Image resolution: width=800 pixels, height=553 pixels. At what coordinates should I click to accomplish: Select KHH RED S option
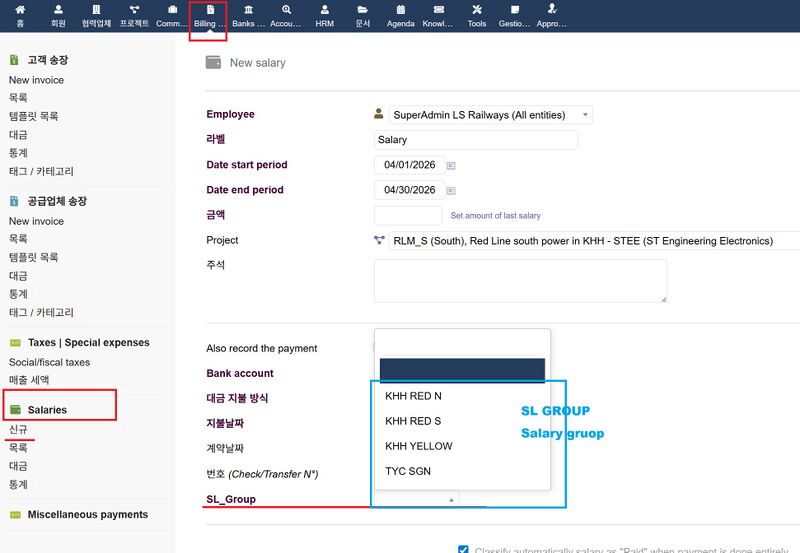click(x=462, y=421)
